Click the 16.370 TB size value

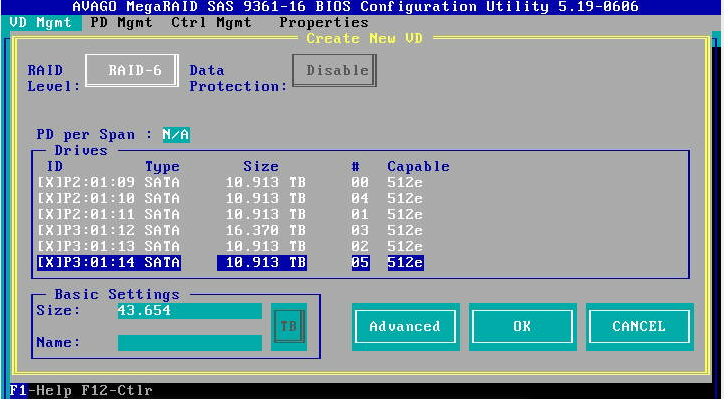(265, 230)
